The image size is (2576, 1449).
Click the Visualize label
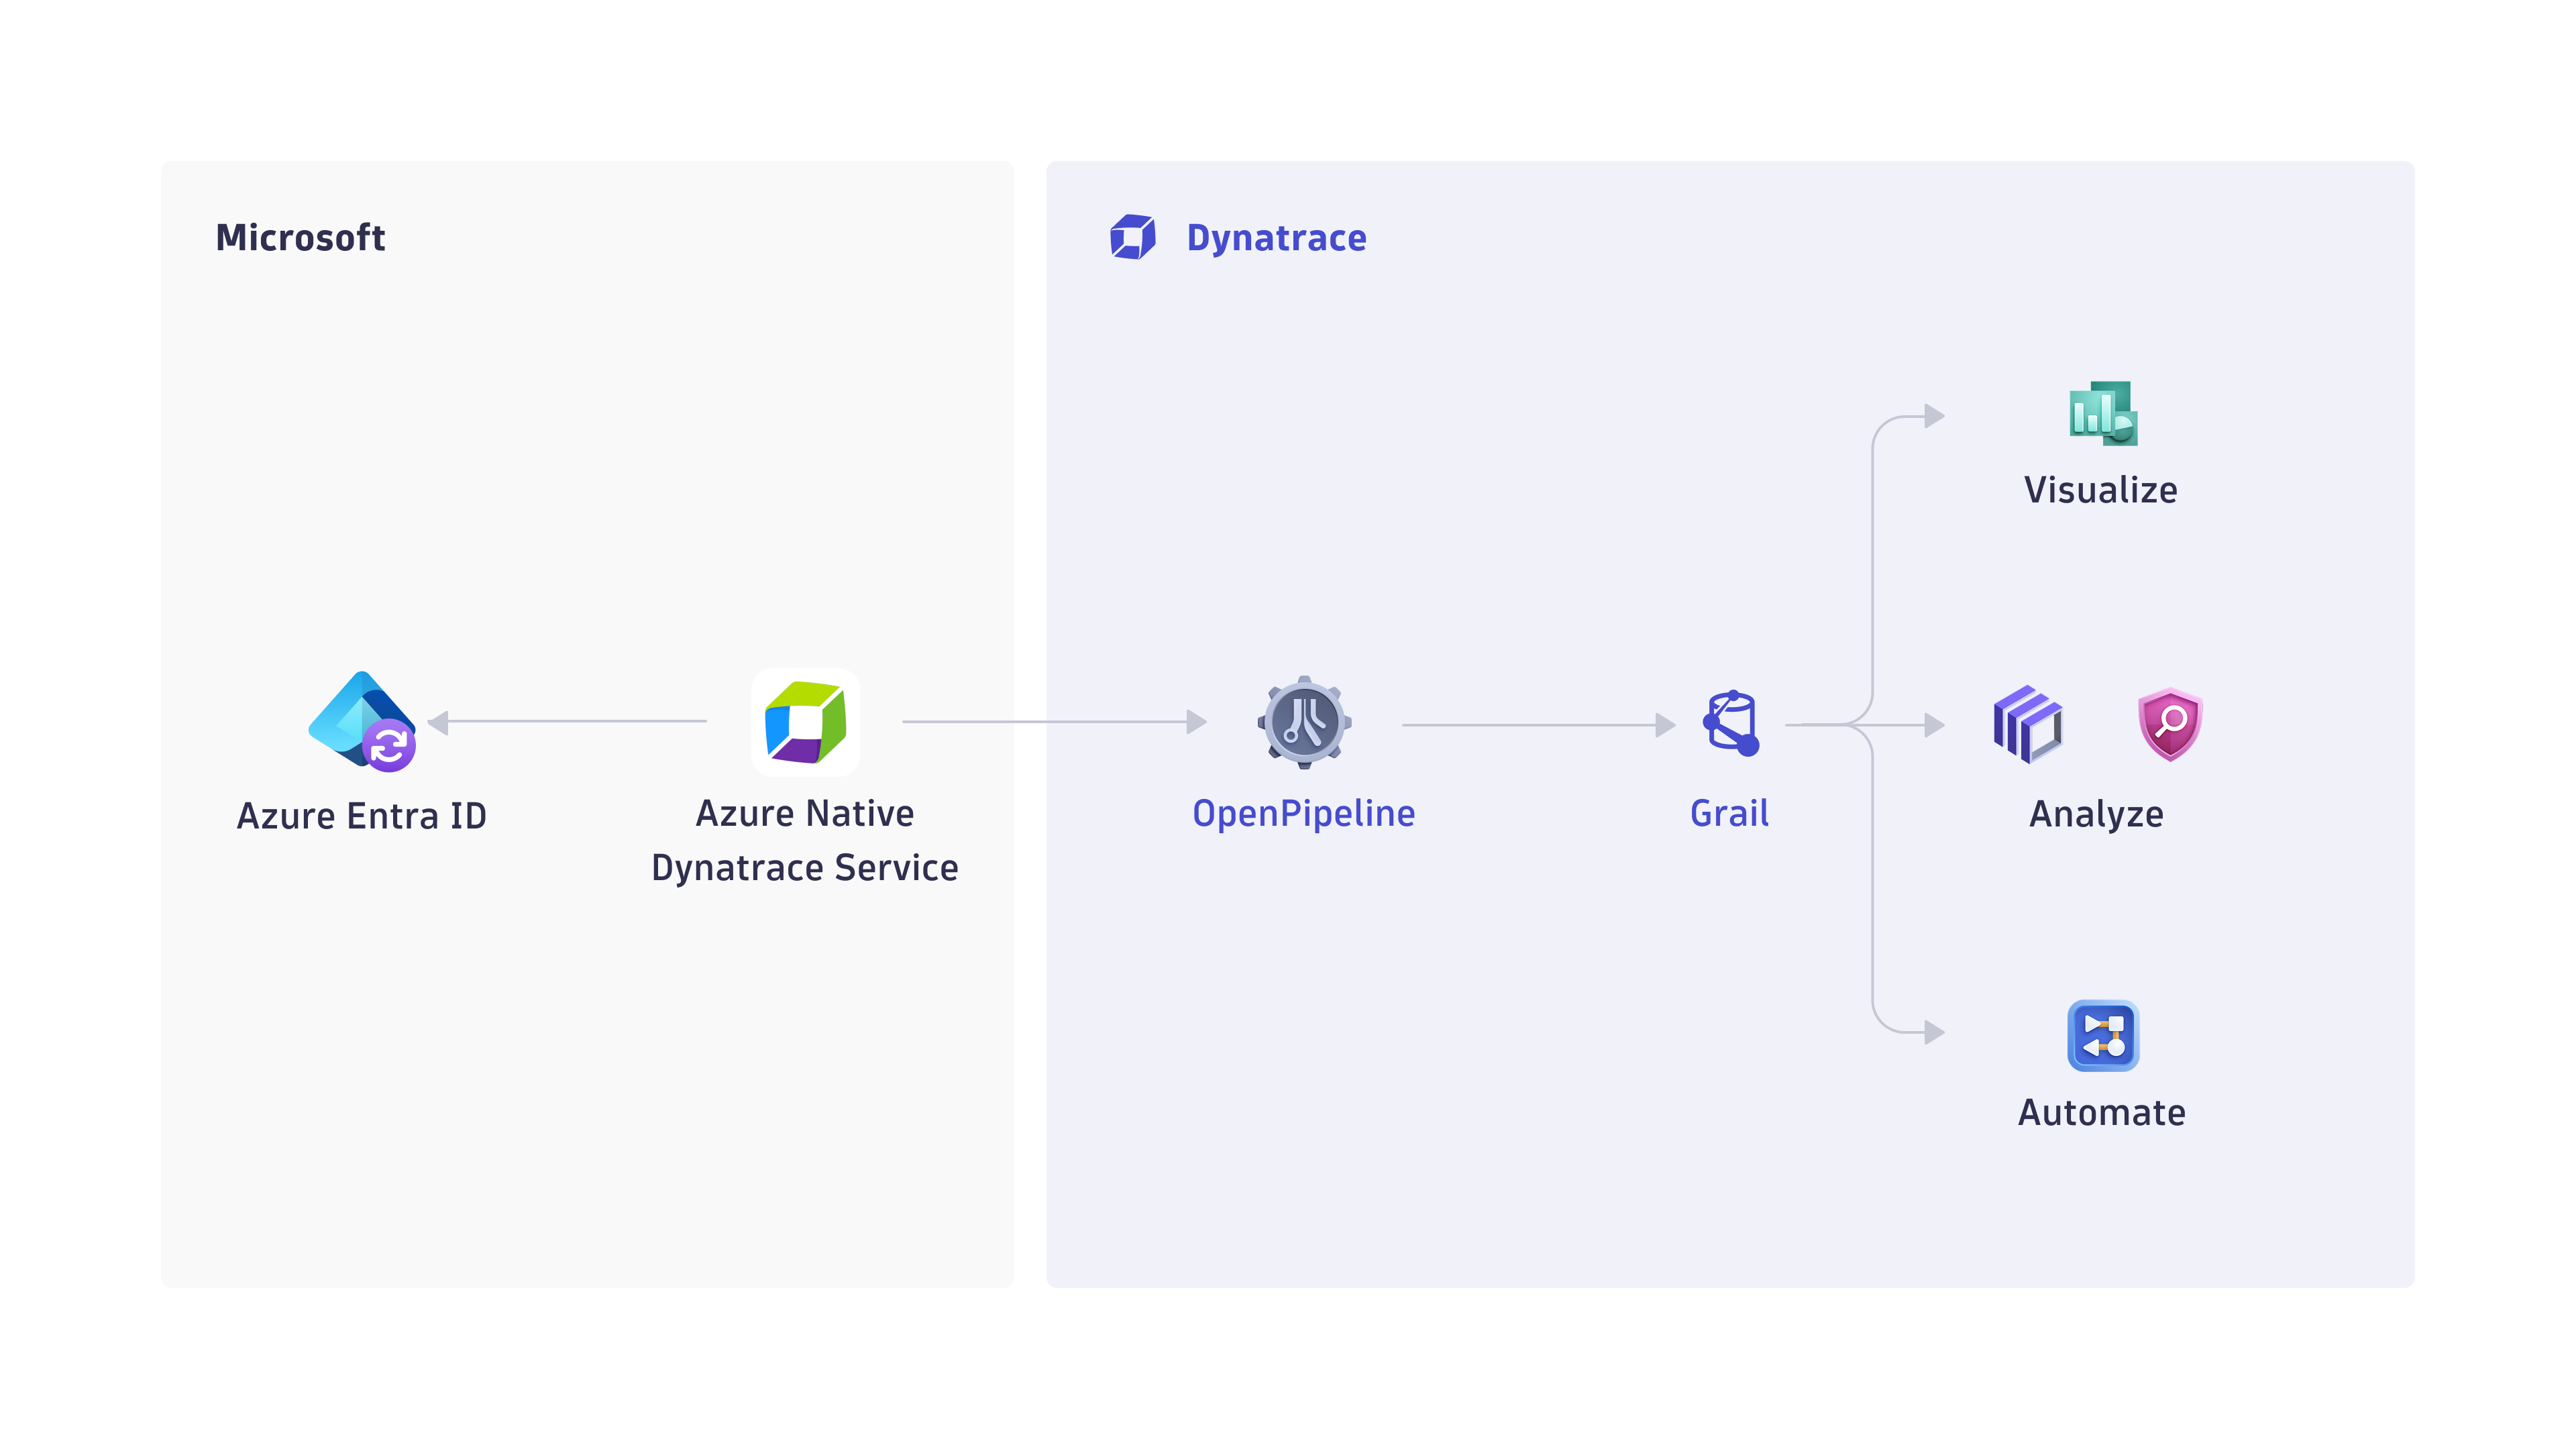[2101, 490]
